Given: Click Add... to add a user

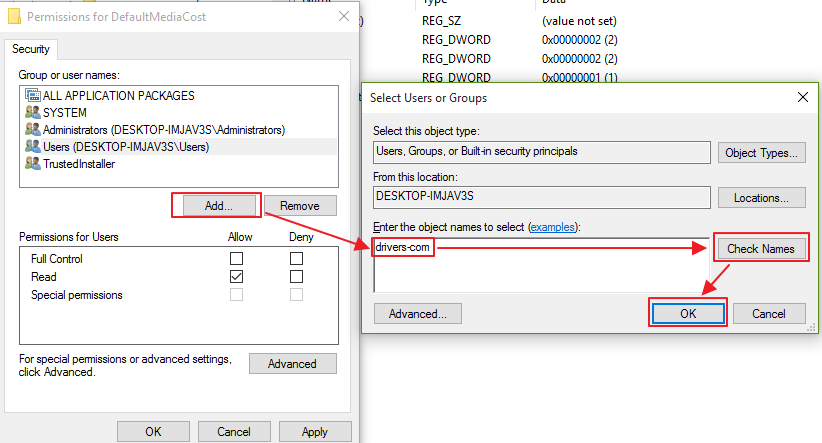Looking at the screenshot, I should 219,206.
